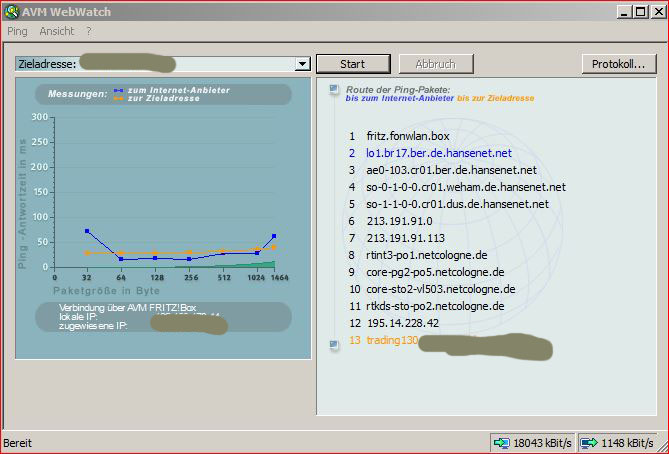Open the Protokoll... log button
This screenshot has width=669, height=454.
coord(619,64)
